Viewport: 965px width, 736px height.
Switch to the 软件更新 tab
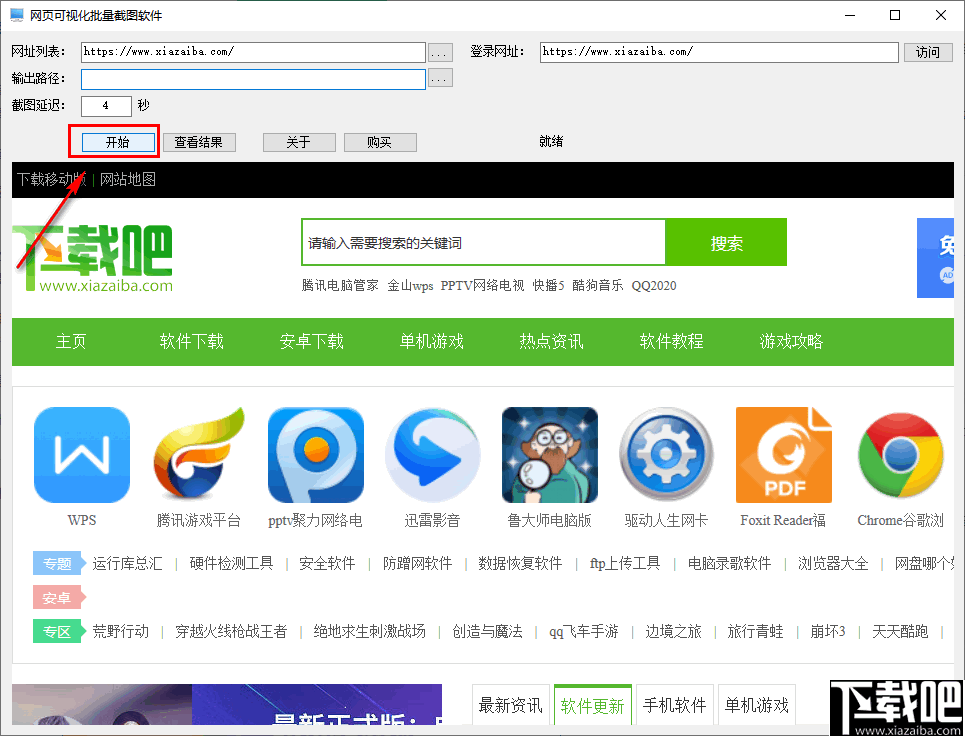592,704
